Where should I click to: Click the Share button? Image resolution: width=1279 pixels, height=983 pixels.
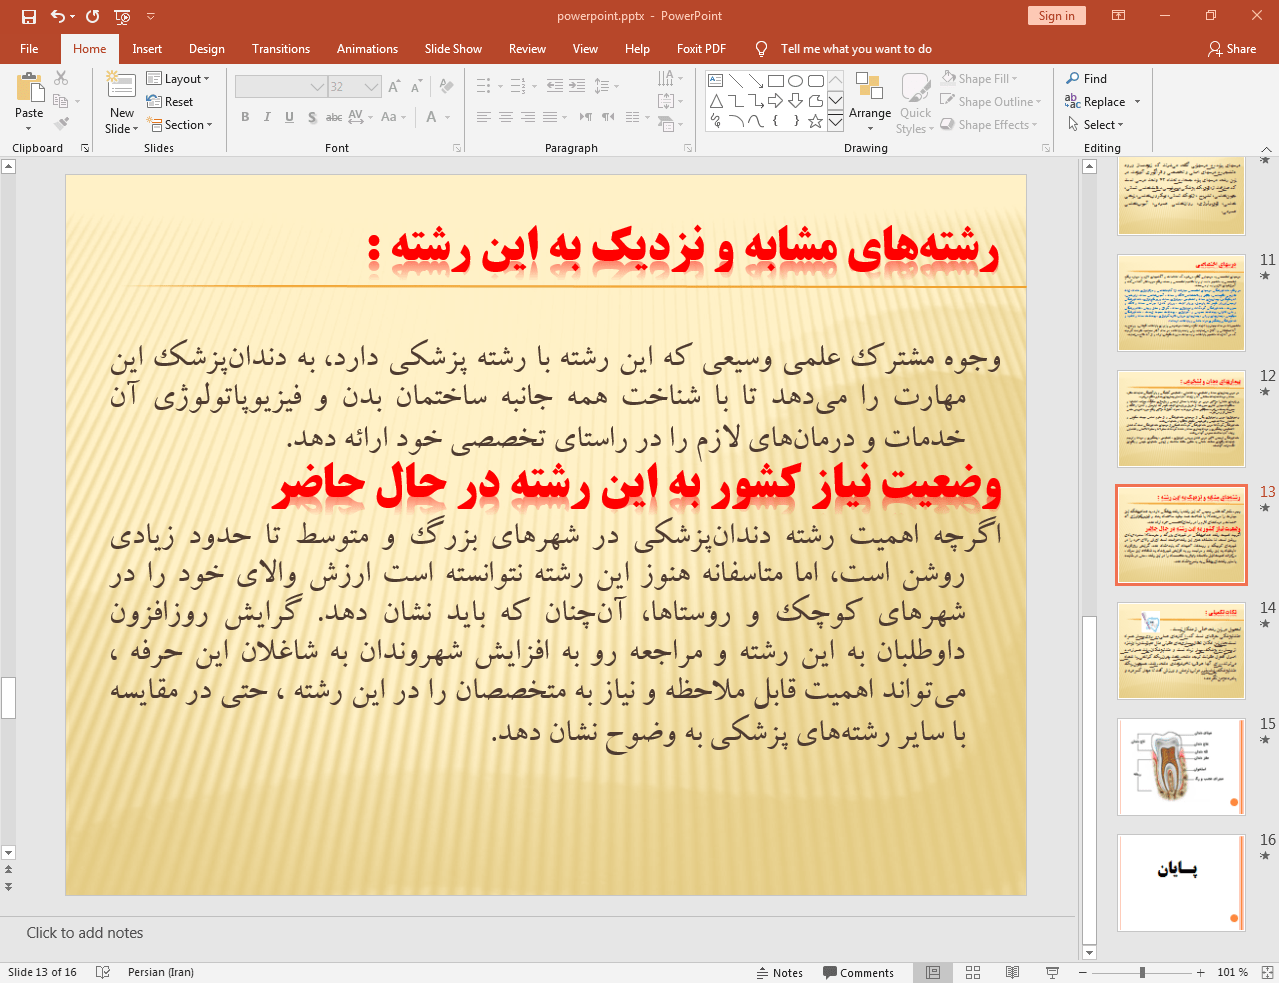[1232, 48]
